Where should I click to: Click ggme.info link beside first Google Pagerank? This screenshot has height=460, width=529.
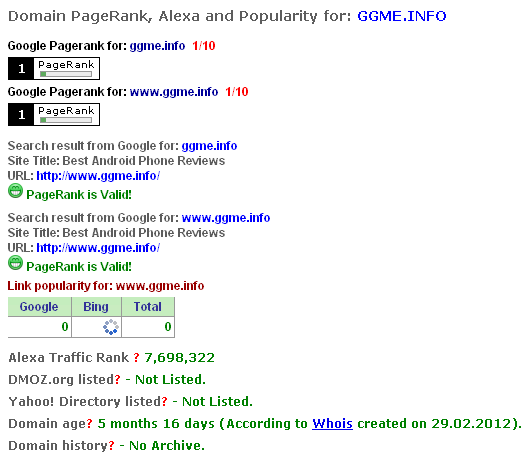coord(157,46)
